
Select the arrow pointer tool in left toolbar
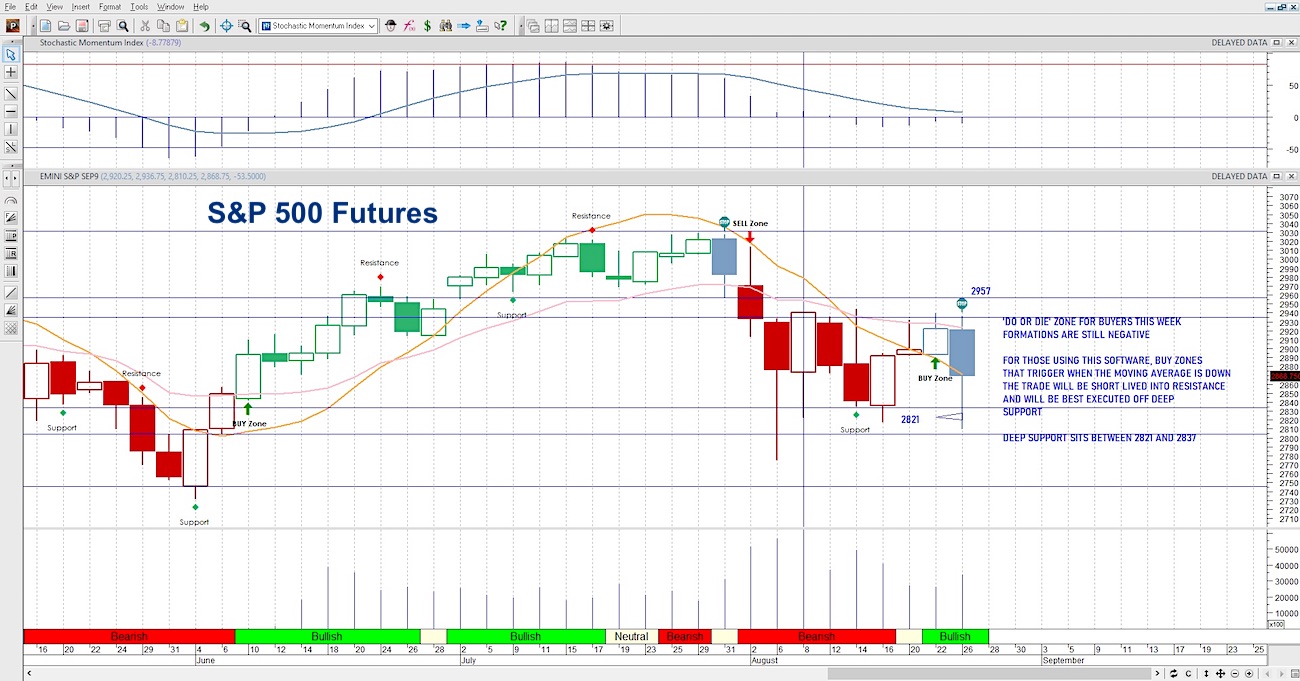click(11, 54)
